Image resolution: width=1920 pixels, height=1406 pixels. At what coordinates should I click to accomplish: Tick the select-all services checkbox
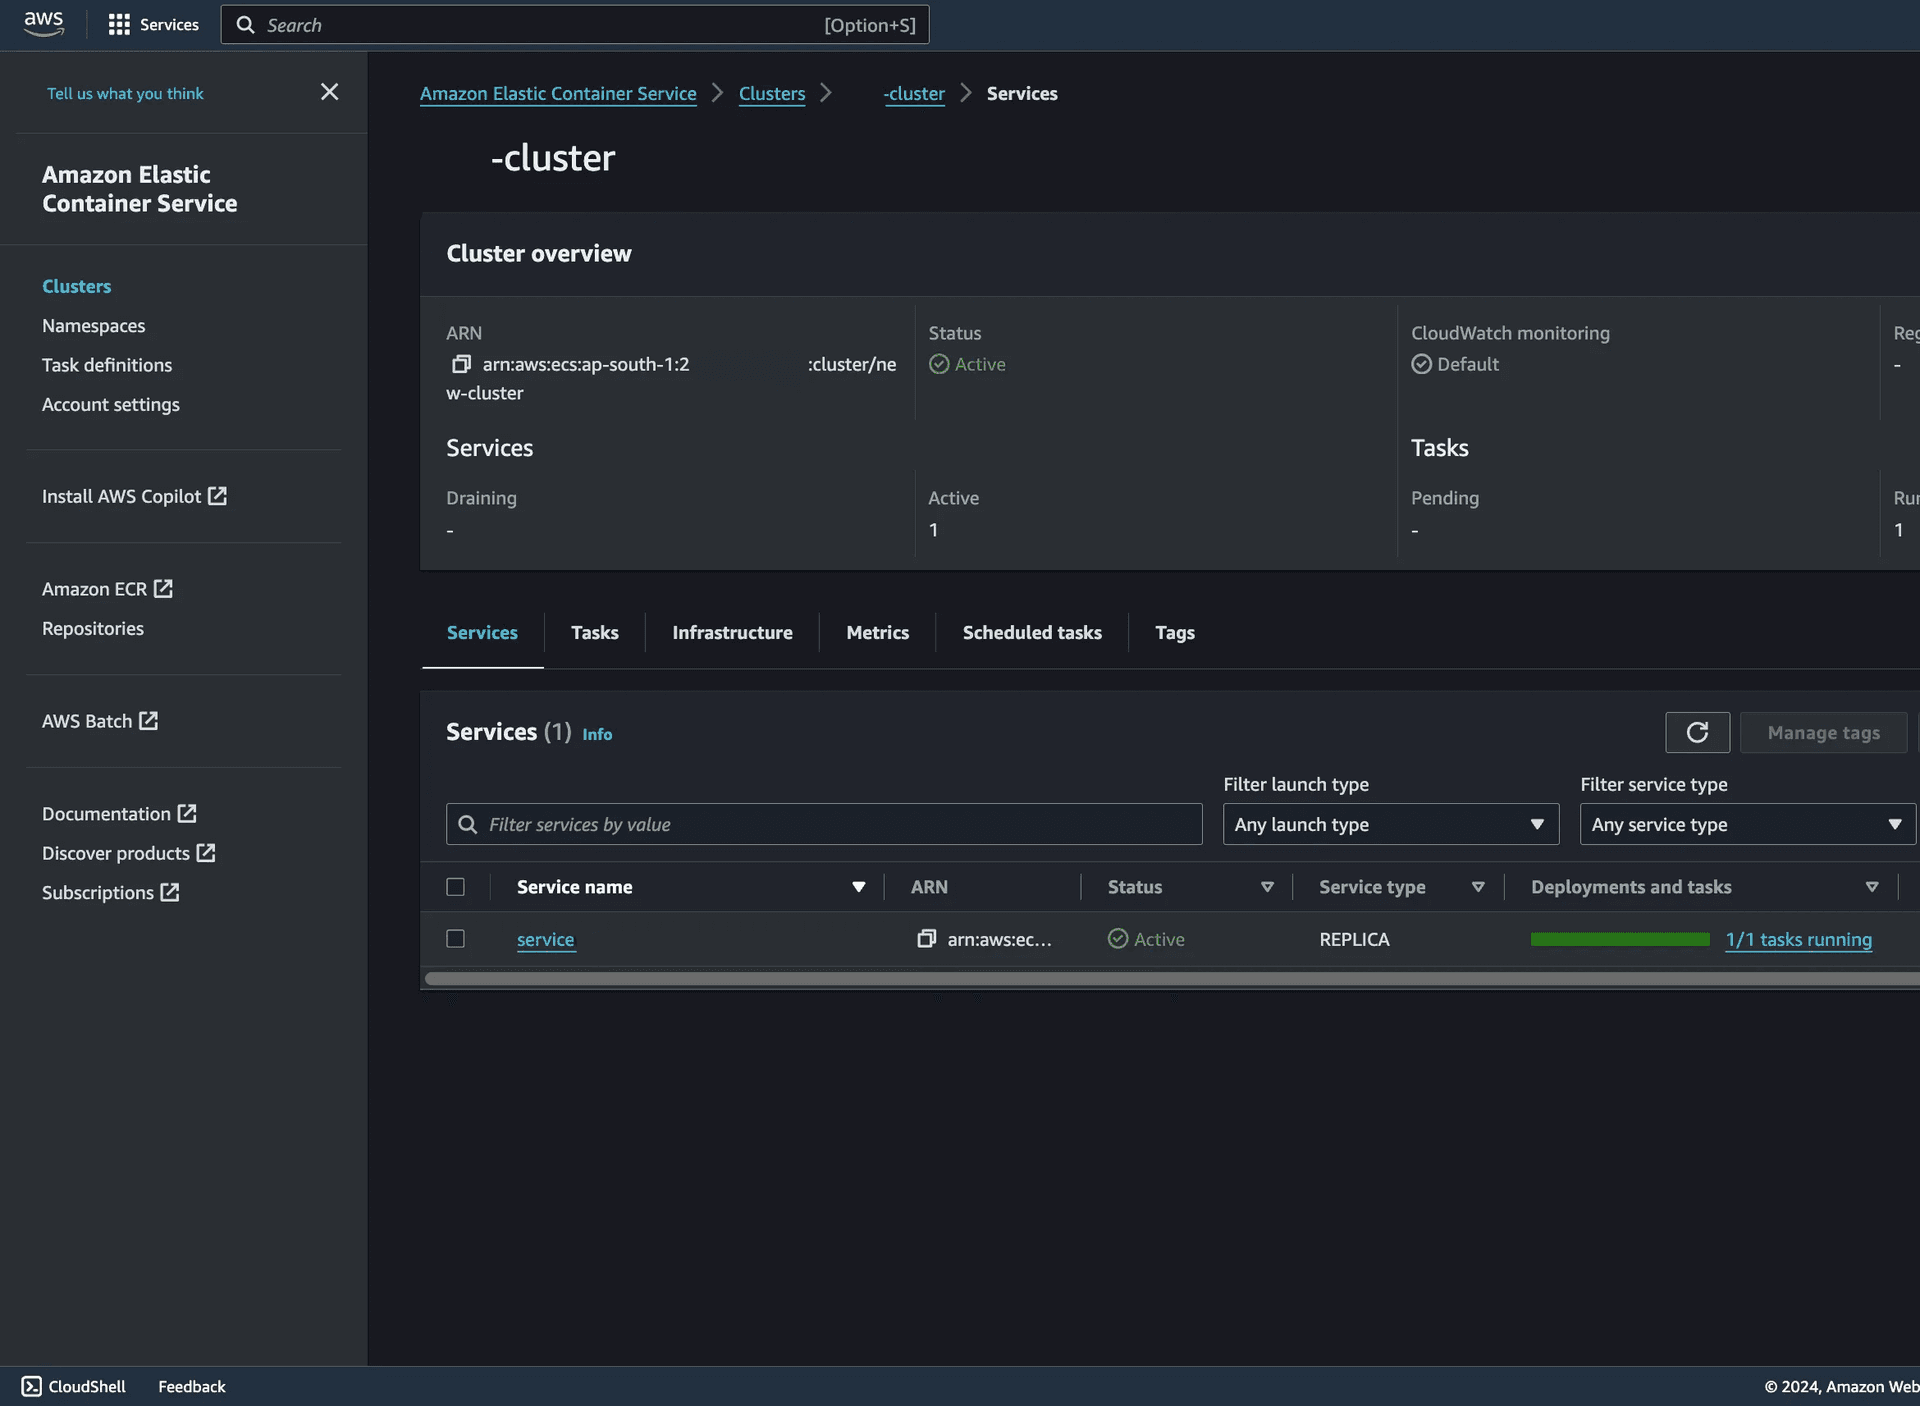[455, 887]
